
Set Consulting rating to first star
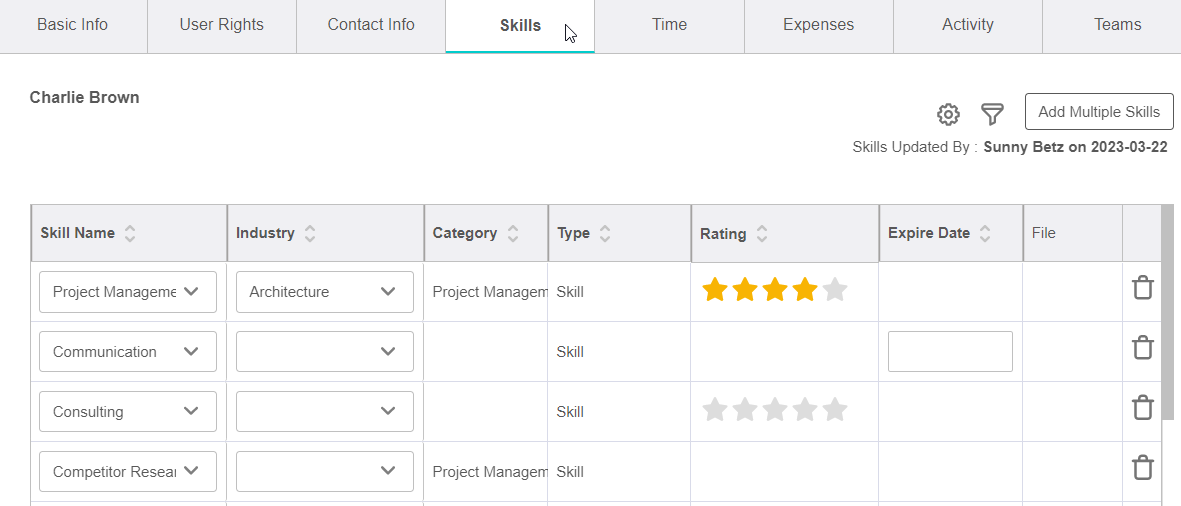pos(714,410)
